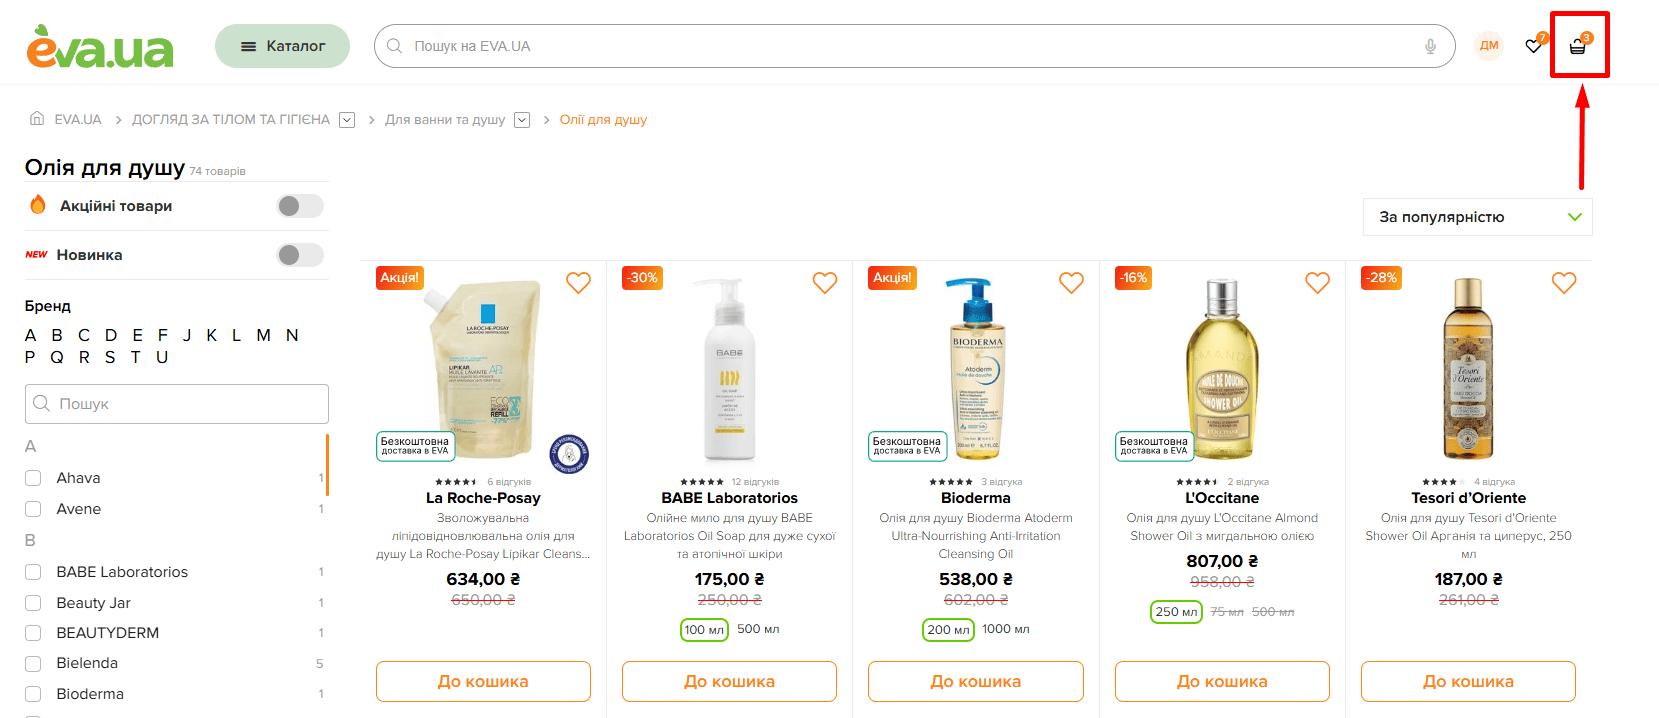Click the microphone voice search icon

click(1430, 46)
